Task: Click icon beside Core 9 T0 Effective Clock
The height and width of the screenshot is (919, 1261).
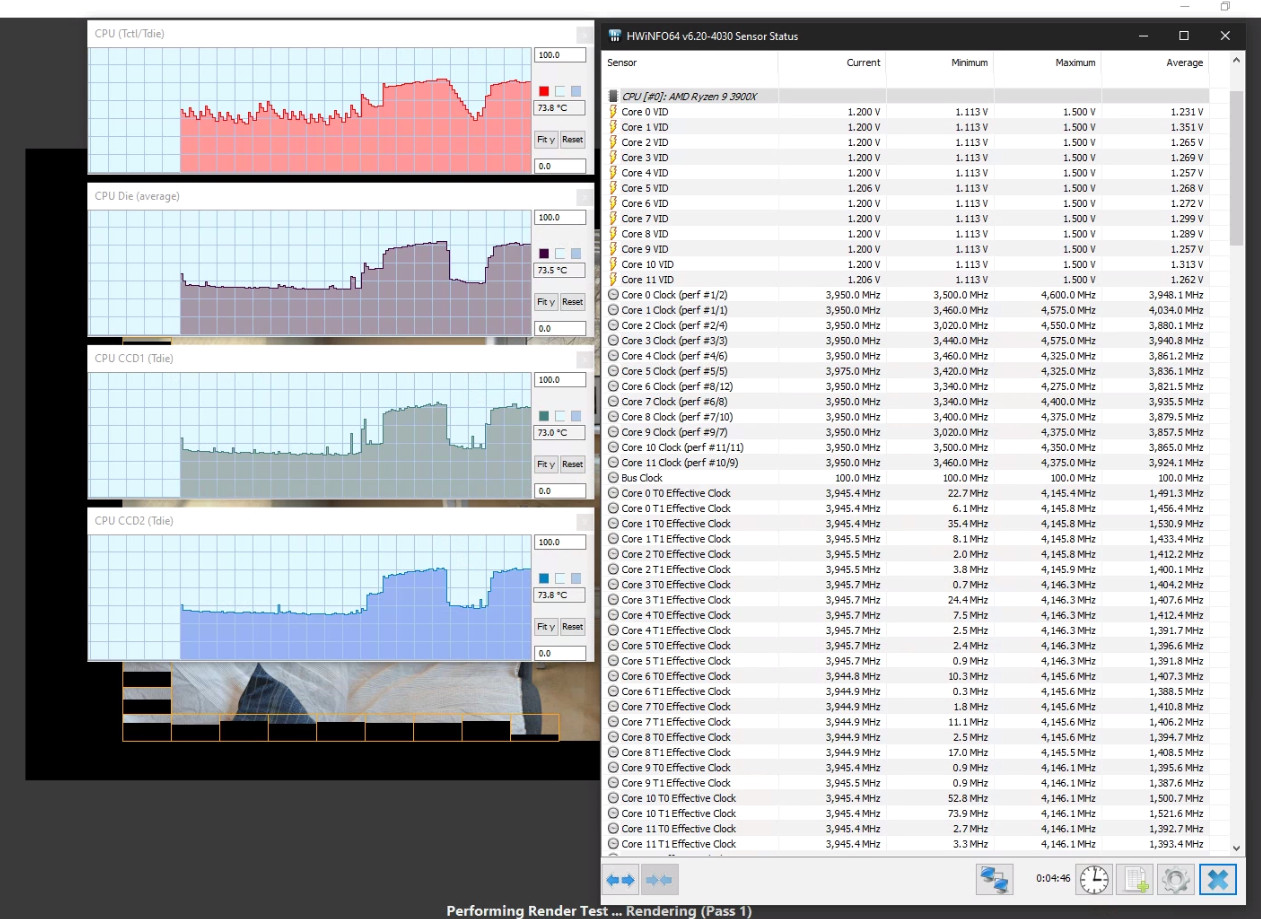Action: pyautogui.click(x=613, y=768)
